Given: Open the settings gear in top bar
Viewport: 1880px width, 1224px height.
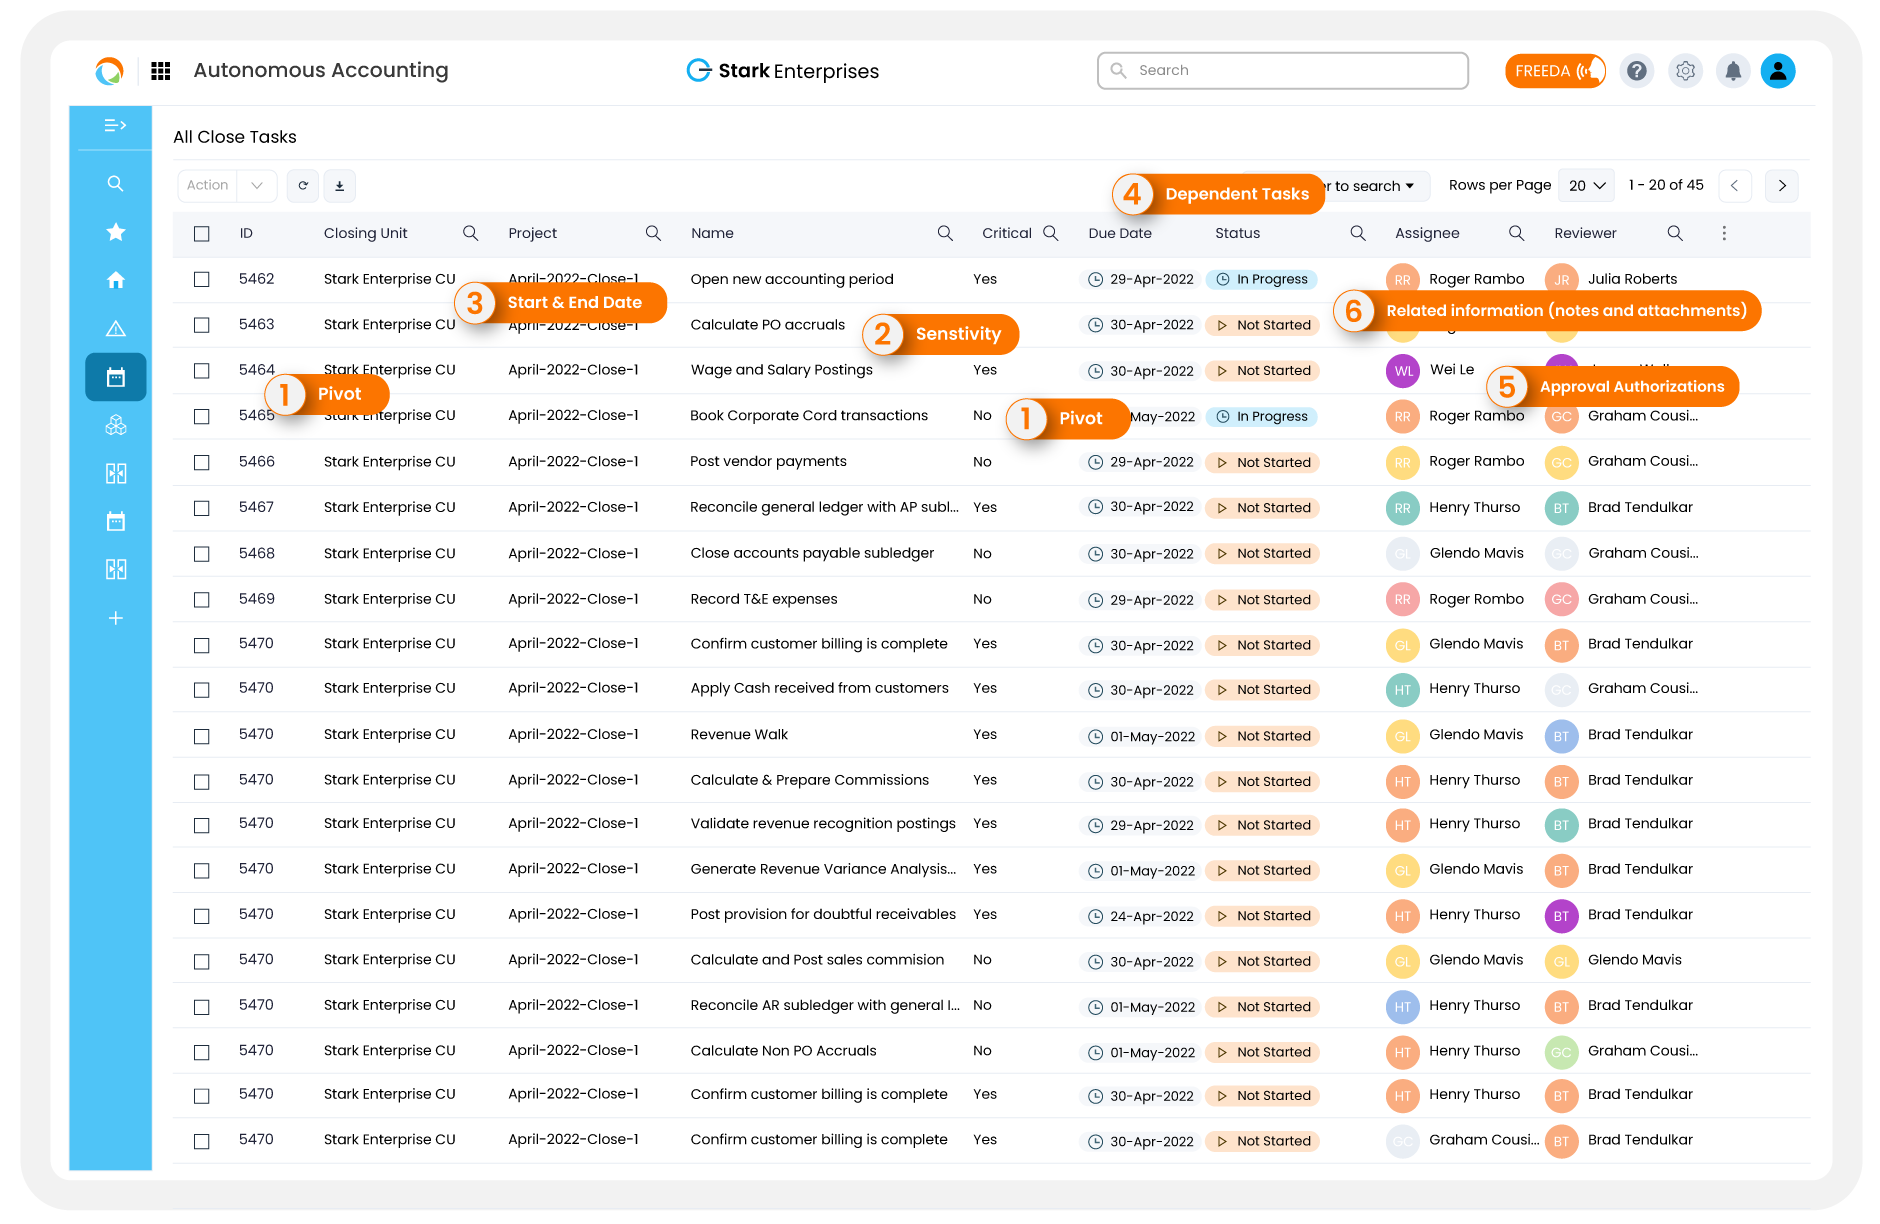Looking at the screenshot, I should pos(1685,70).
